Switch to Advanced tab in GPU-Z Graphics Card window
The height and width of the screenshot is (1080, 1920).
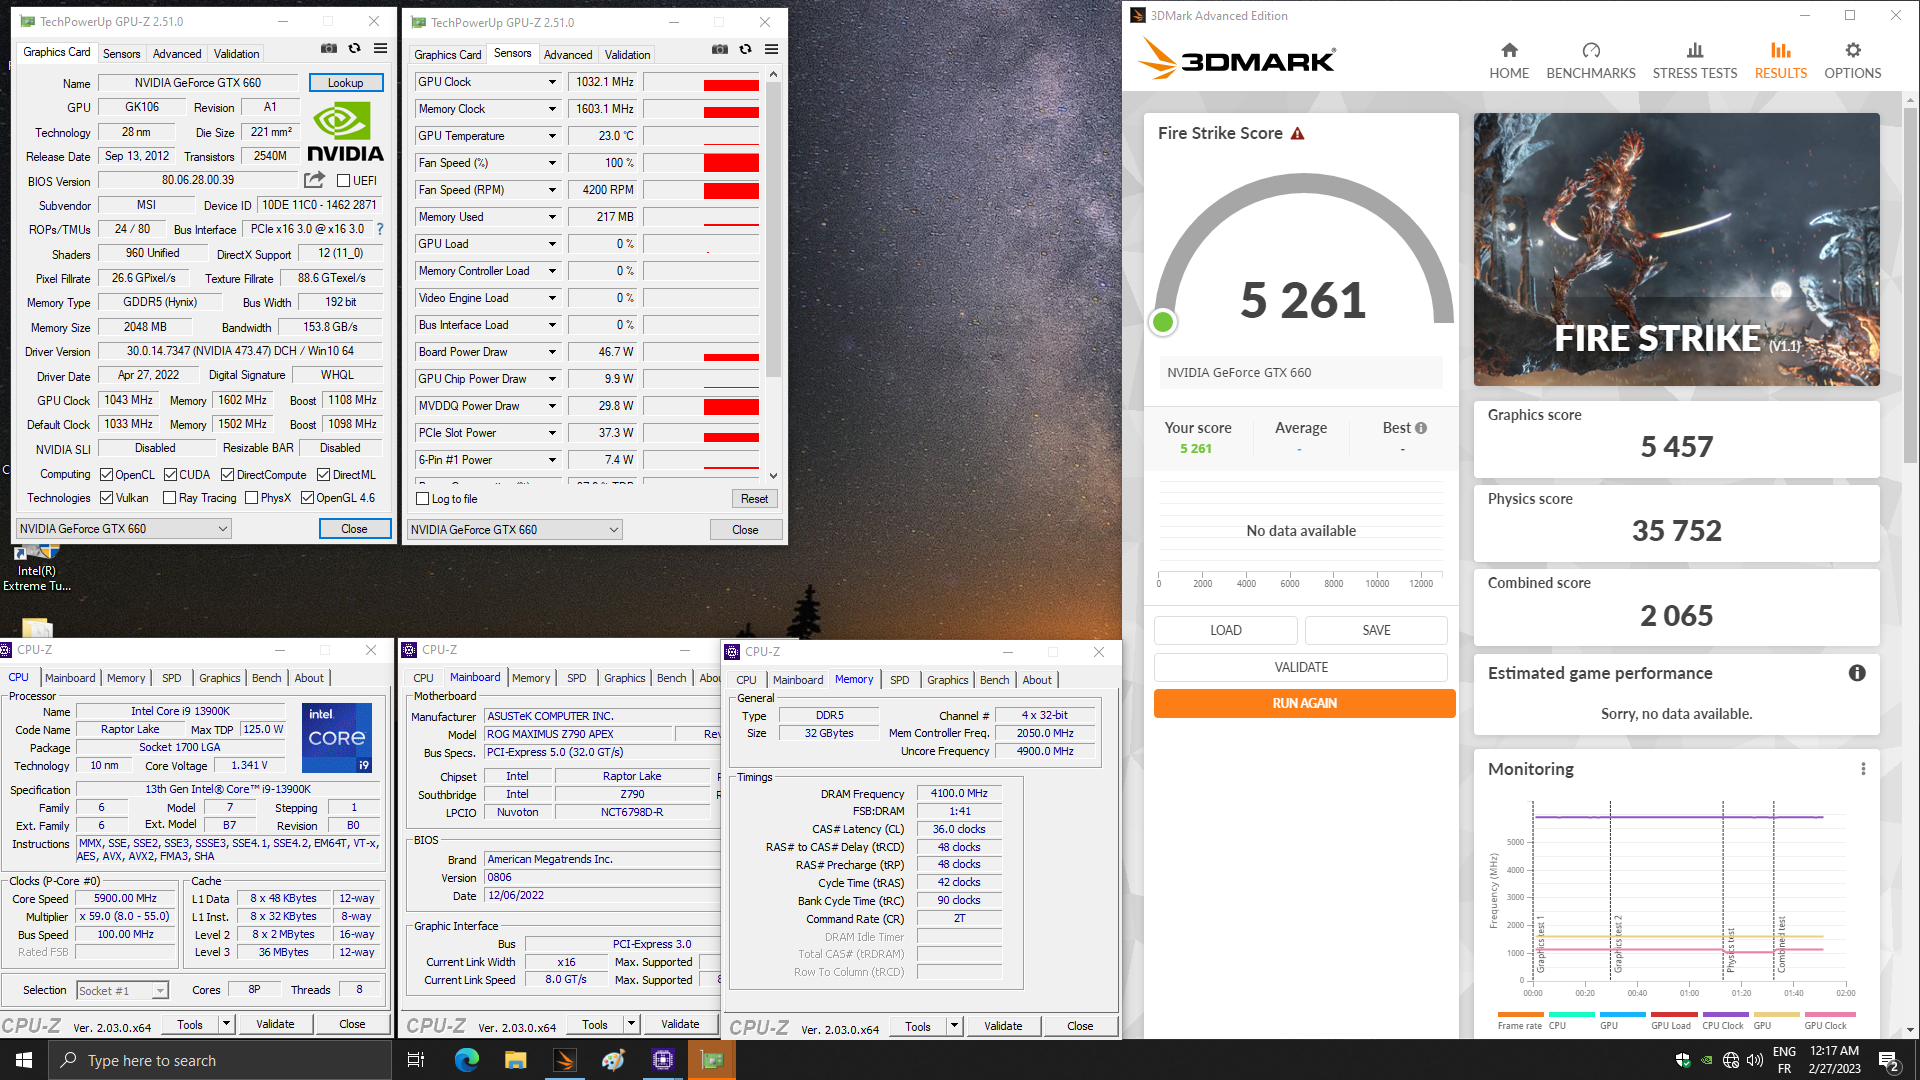point(177,54)
